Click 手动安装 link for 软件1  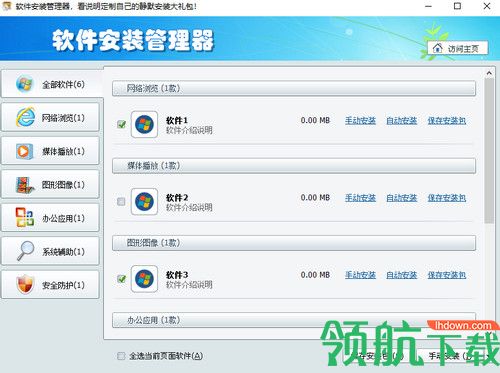360,121
